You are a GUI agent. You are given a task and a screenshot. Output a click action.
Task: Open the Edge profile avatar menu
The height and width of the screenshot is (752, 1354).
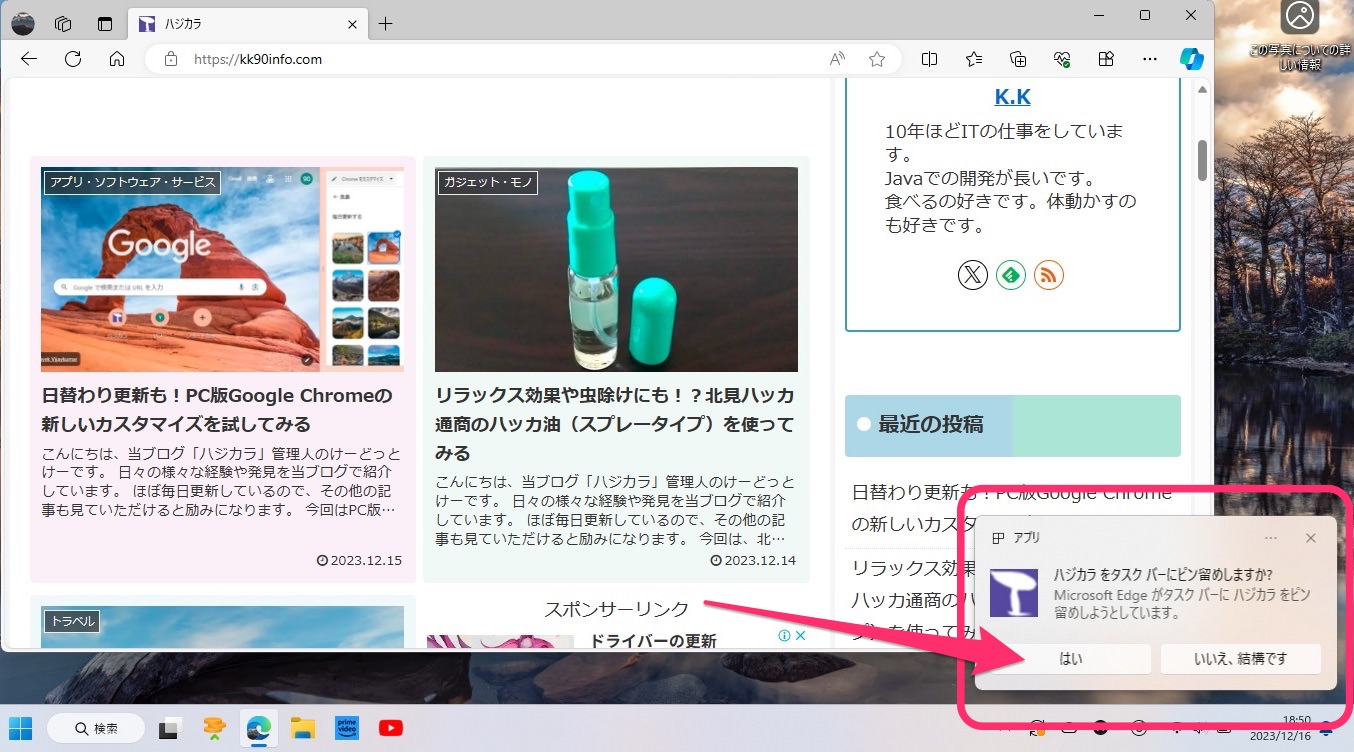[x=22, y=23]
